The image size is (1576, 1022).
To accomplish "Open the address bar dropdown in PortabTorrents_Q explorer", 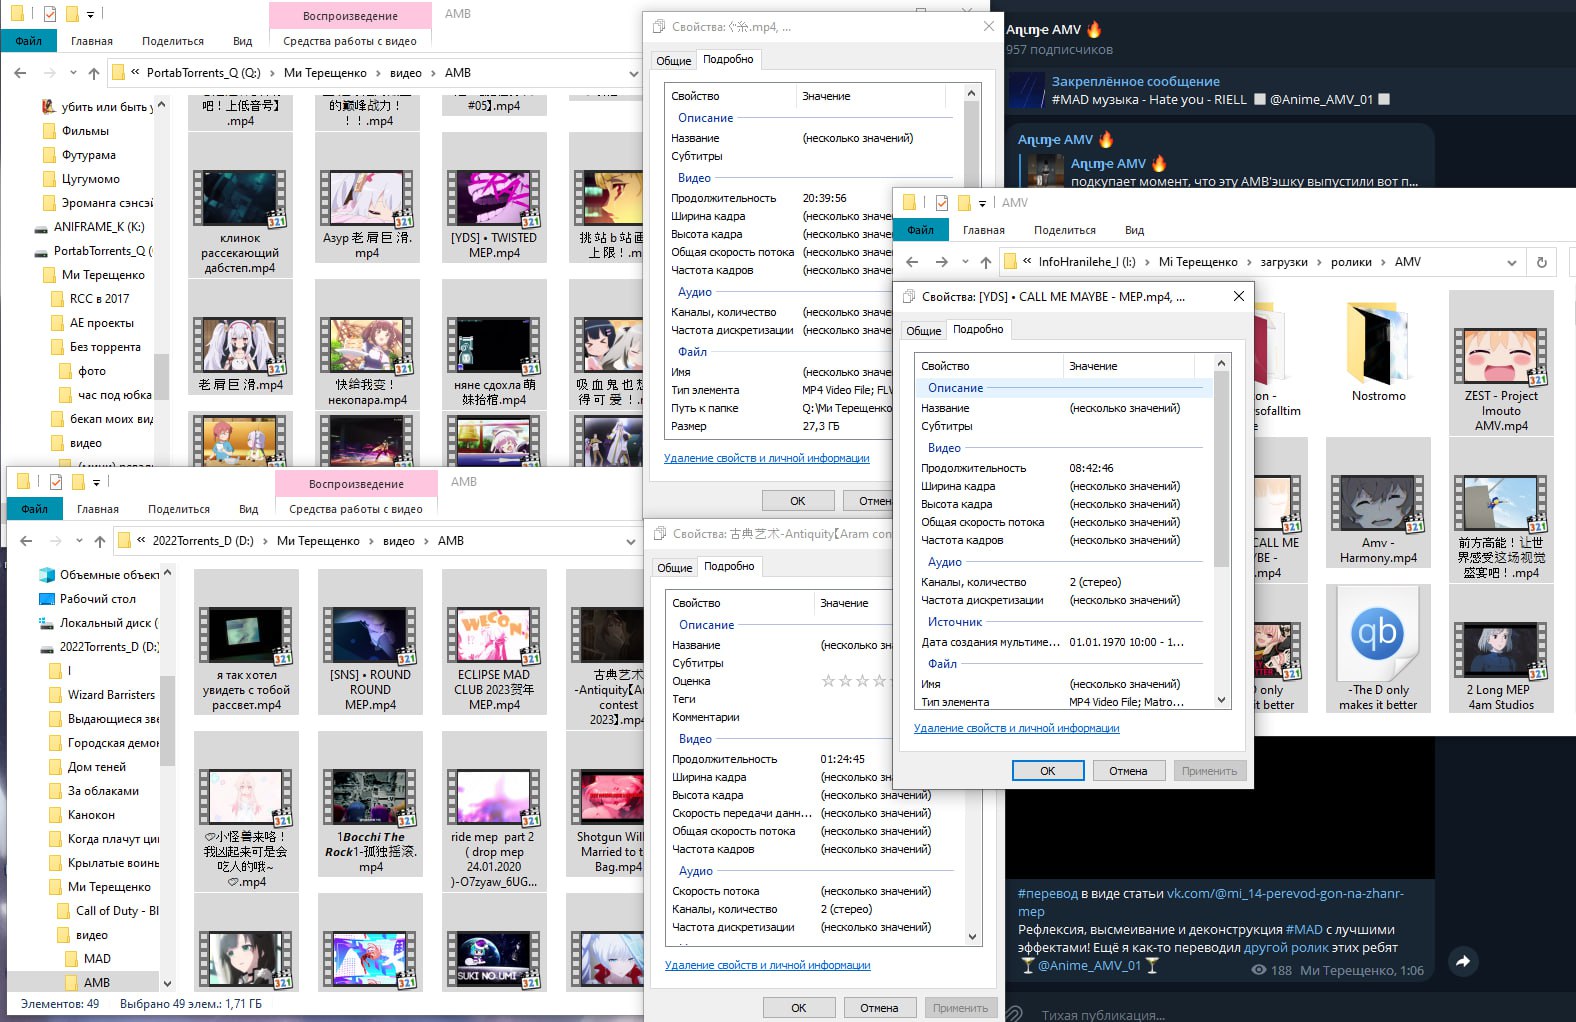I will point(633,73).
